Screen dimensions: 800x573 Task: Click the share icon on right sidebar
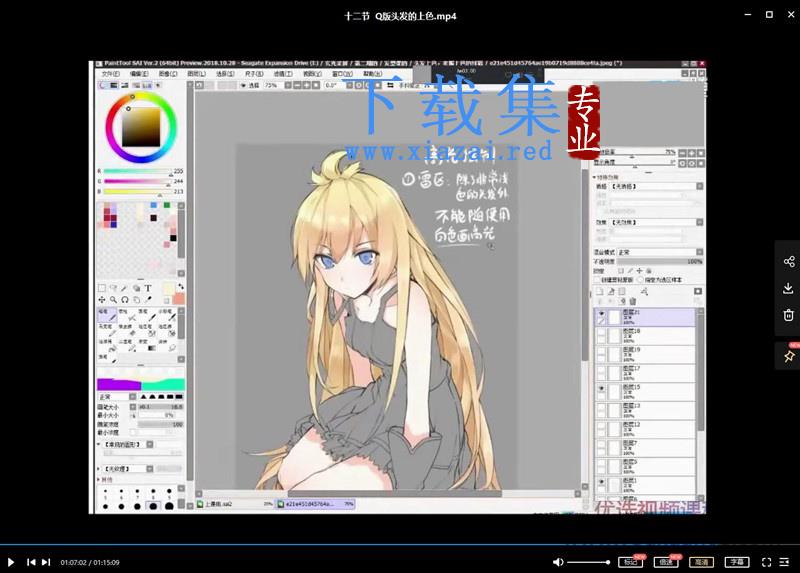pos(789,262)
